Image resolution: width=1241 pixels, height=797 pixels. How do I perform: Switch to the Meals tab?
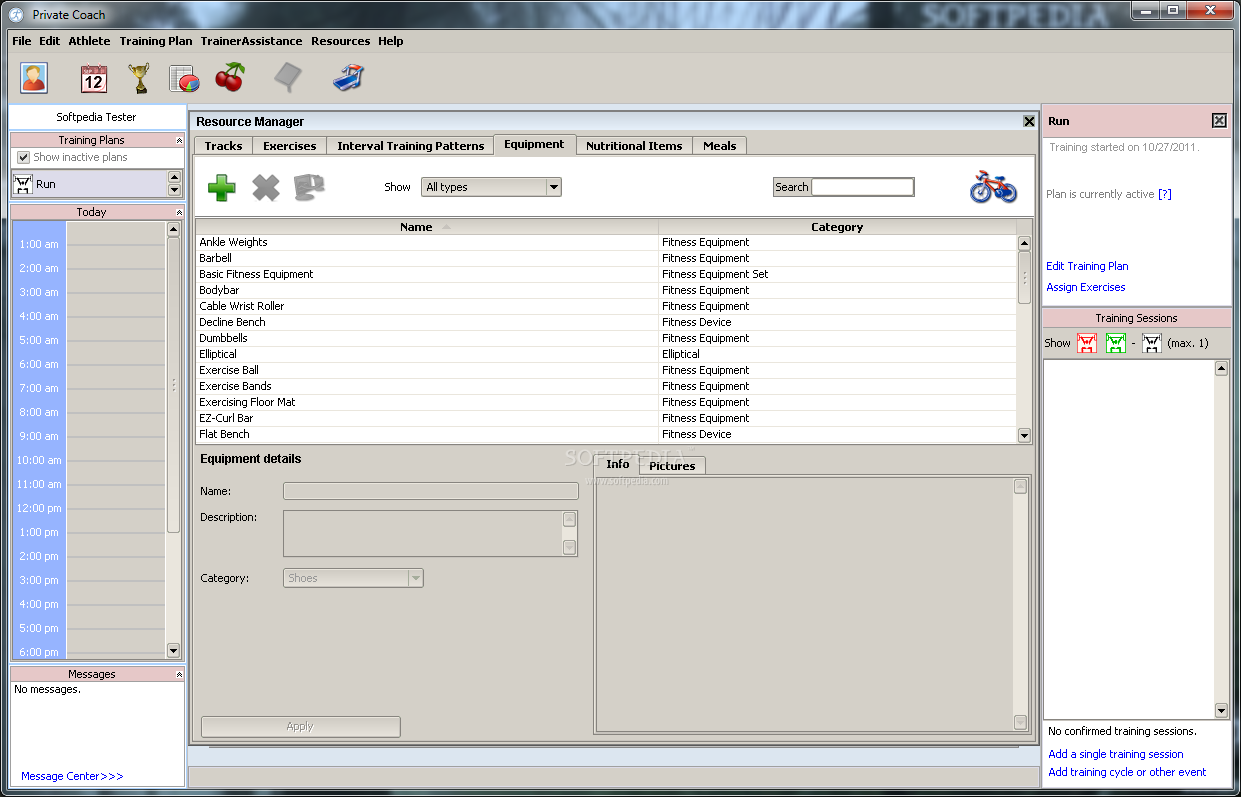click(719, 146)
